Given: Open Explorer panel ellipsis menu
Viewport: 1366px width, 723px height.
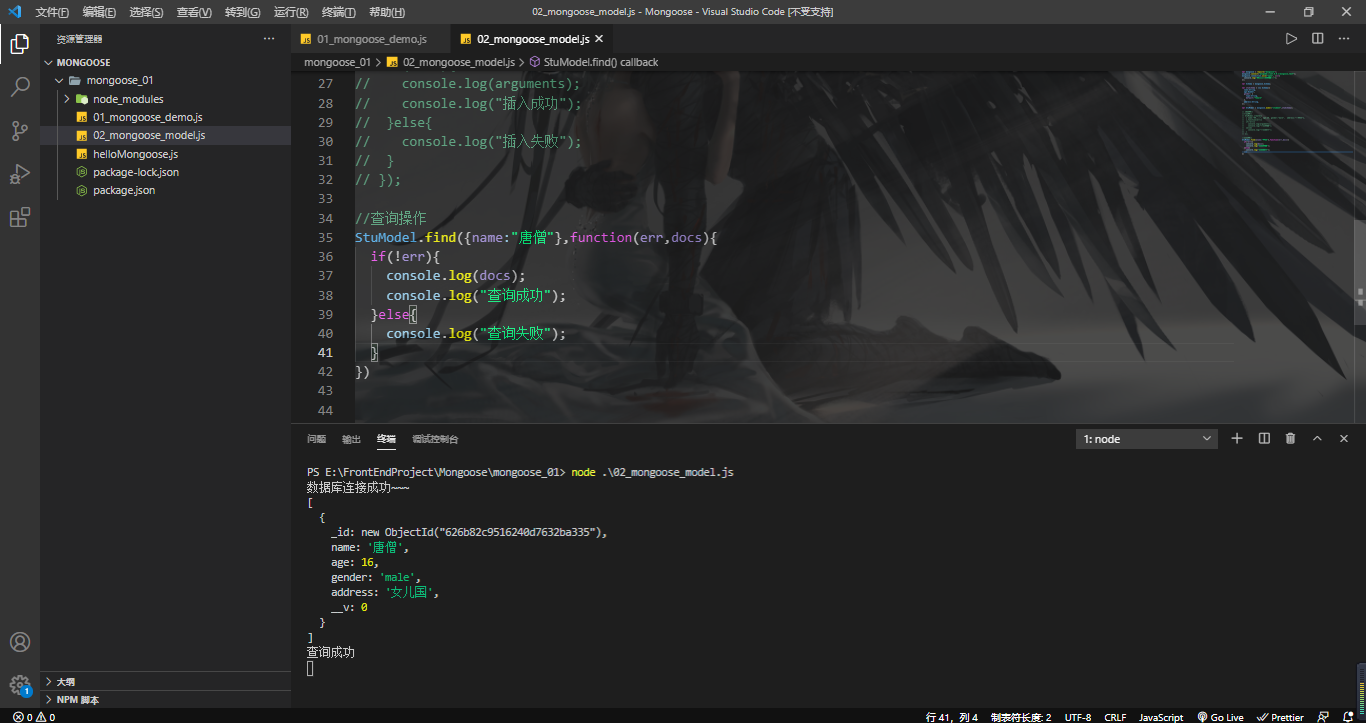Looking at the screenshot, I should coord(268,39).
